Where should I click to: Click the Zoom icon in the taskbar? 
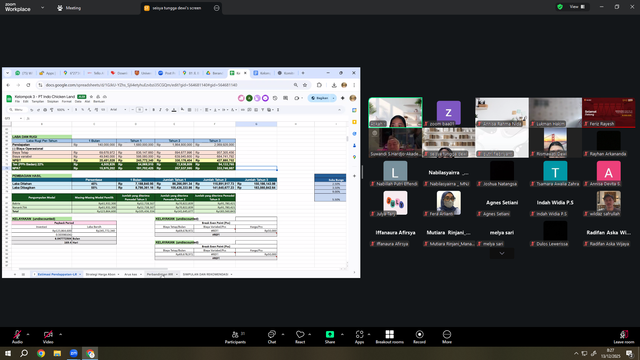73,353
